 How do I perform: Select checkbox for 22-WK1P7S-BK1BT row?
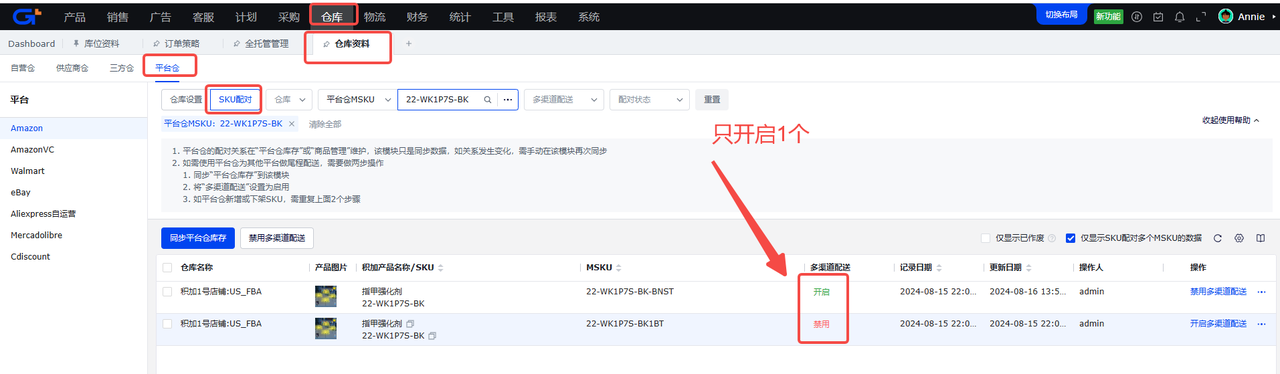(167, 324)
